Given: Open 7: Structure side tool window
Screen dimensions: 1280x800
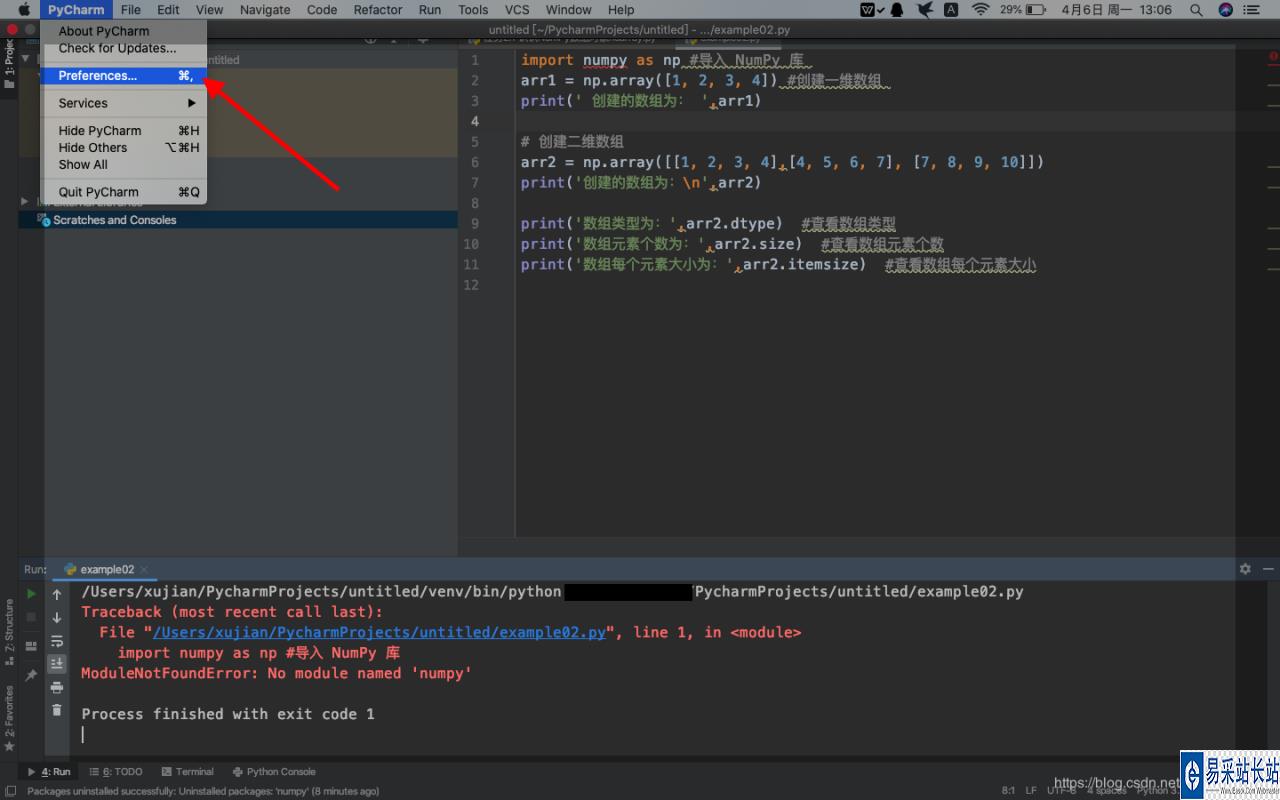Looking at the screenshot, I should click(x=9, y=632).
